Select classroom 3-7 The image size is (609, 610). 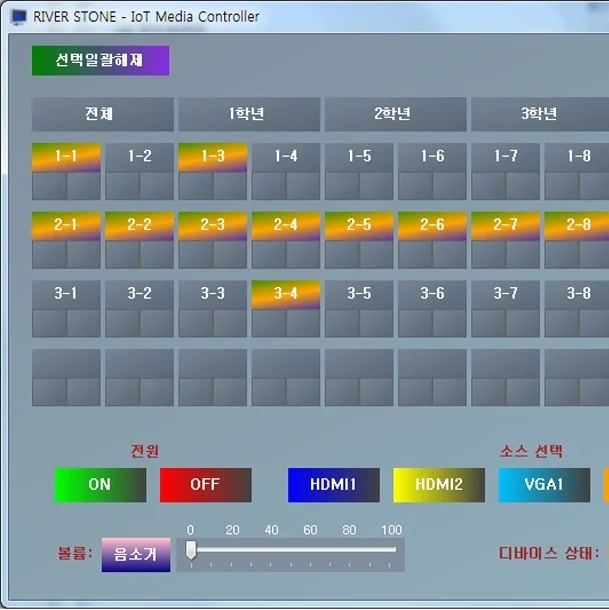(x=505, y=294)
